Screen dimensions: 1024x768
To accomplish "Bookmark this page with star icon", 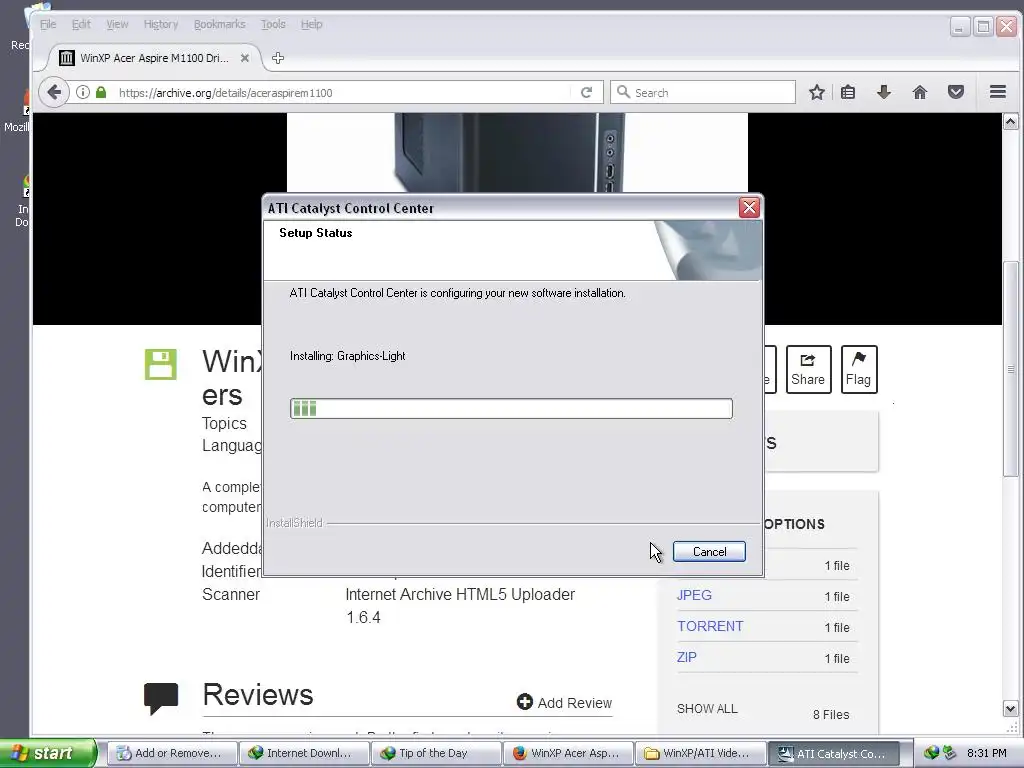I will coord(816,92).
